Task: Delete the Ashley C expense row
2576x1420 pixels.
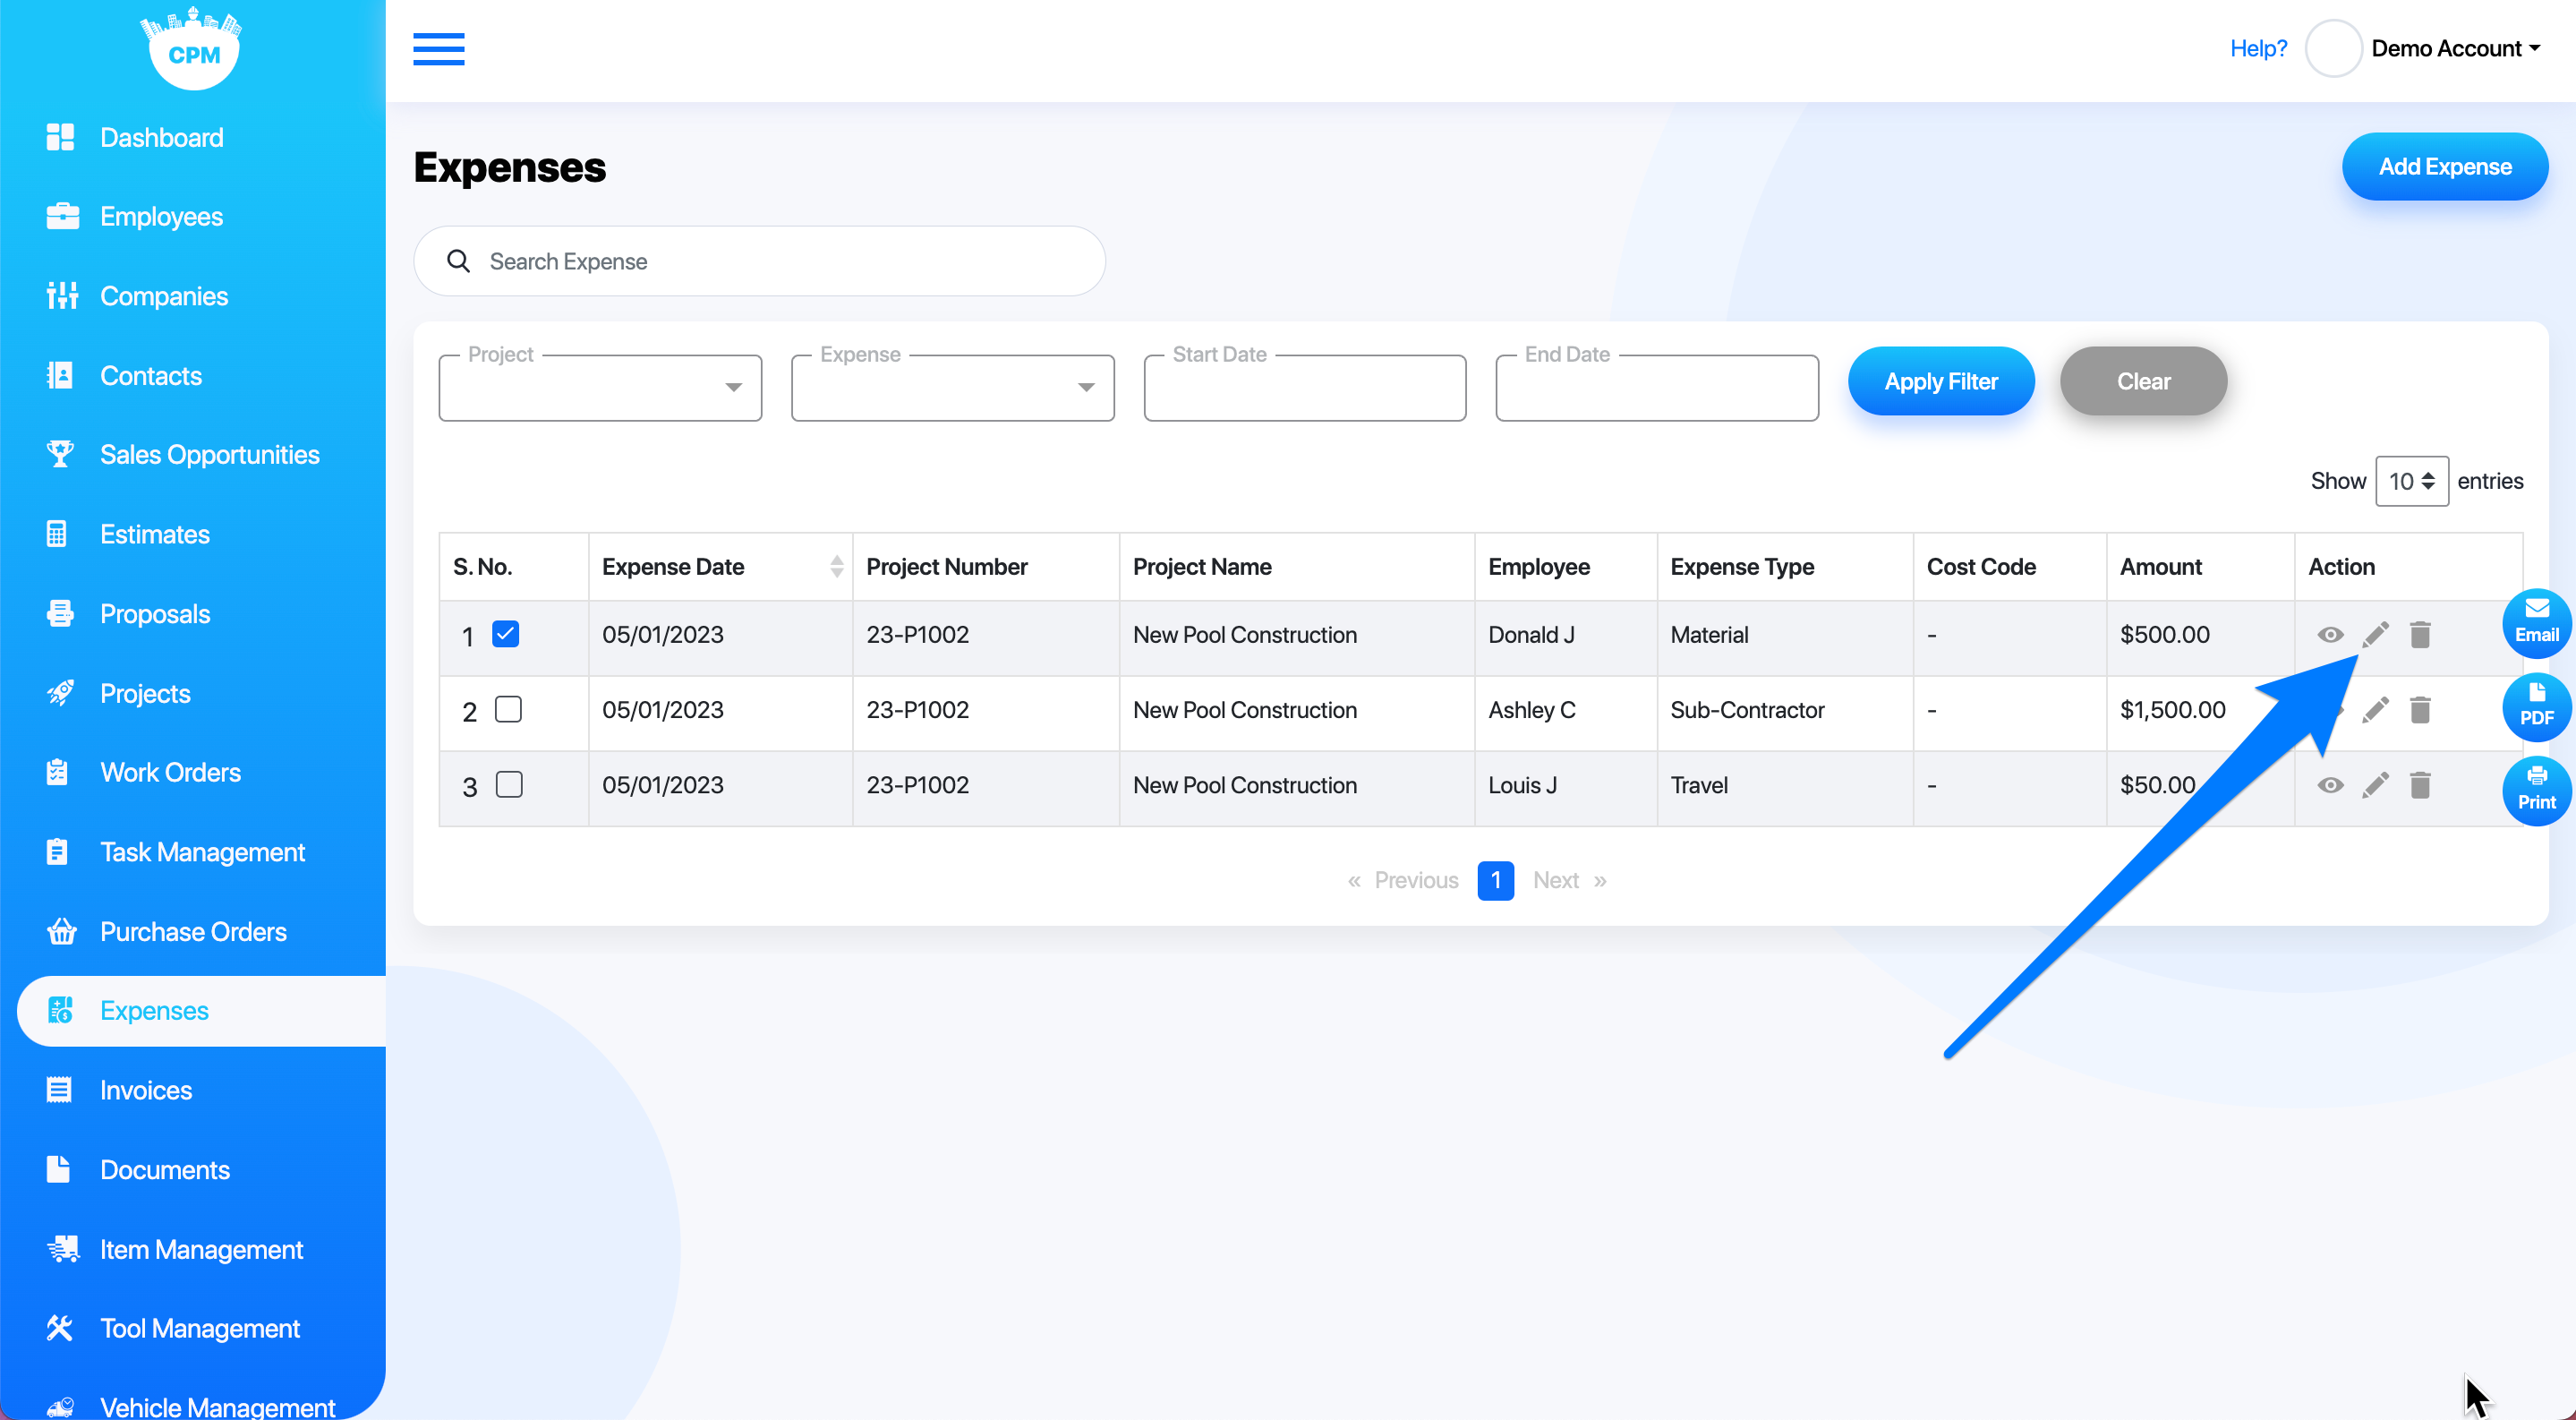Action: [x=2420, y=710]
